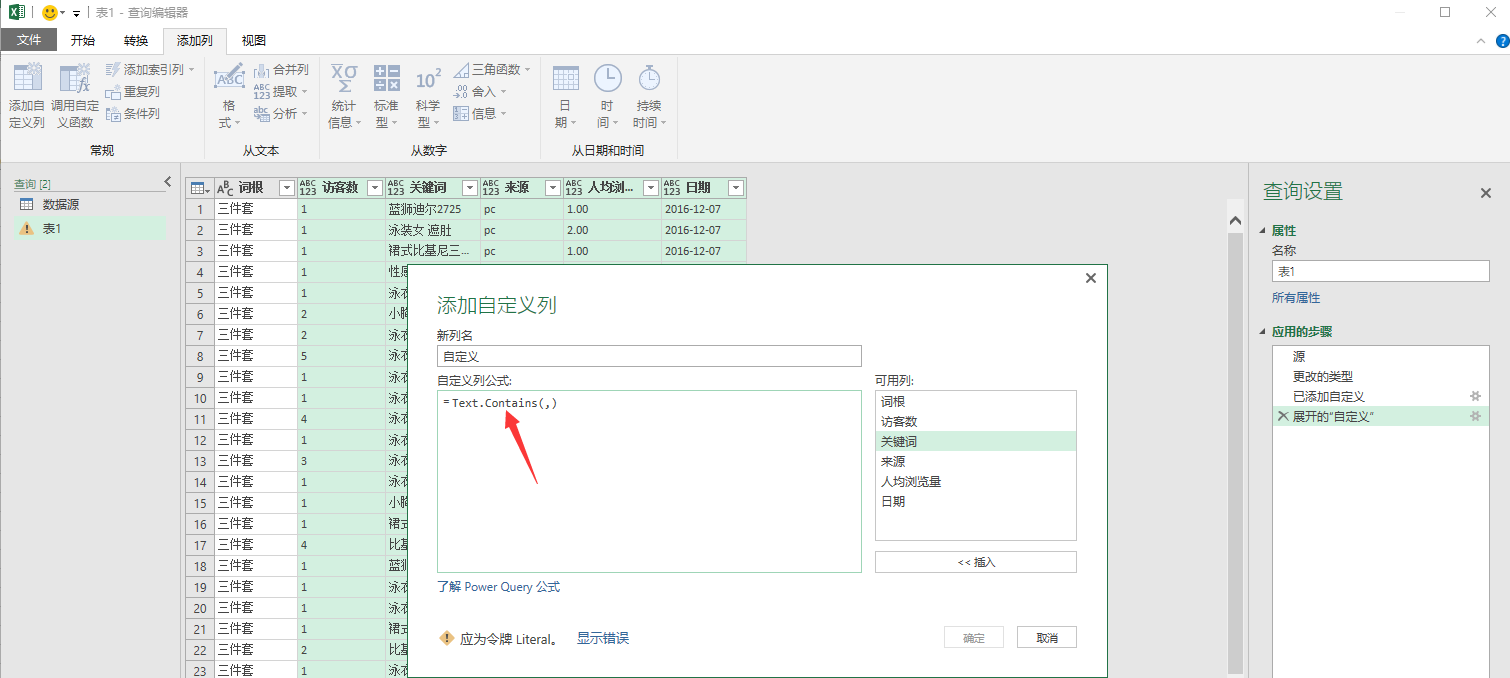Screen dimensions: 1510x678
Task: Click the data type icon of 日期 column
Action: [x=672, y=188]
